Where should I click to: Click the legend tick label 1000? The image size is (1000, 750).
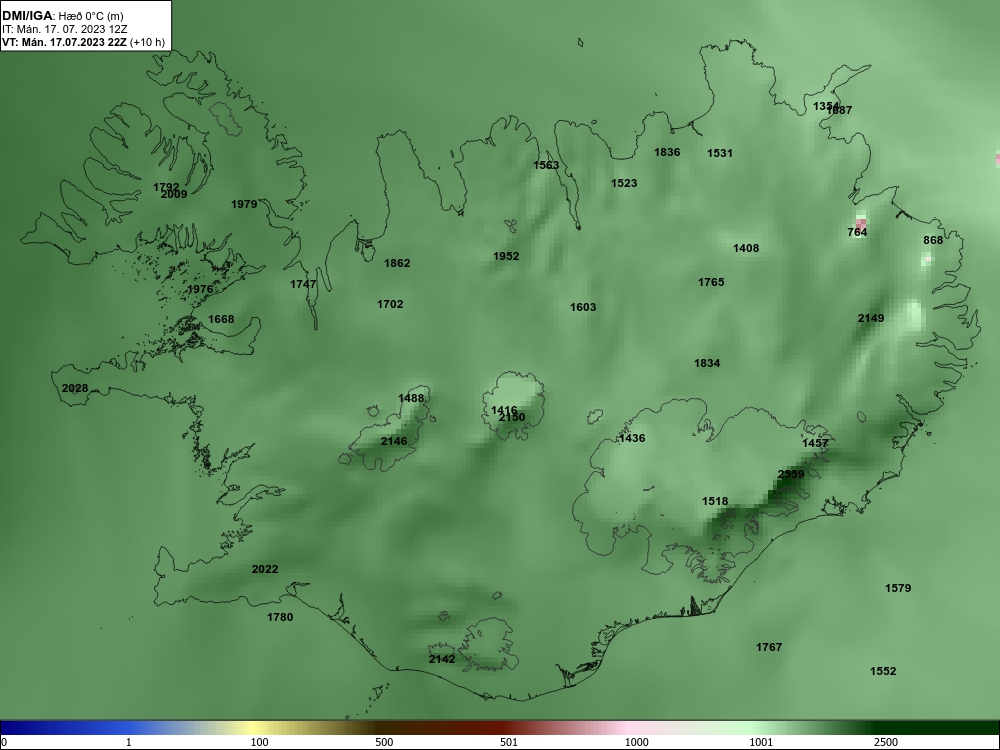pyautogui.click(x=636, y=742)
